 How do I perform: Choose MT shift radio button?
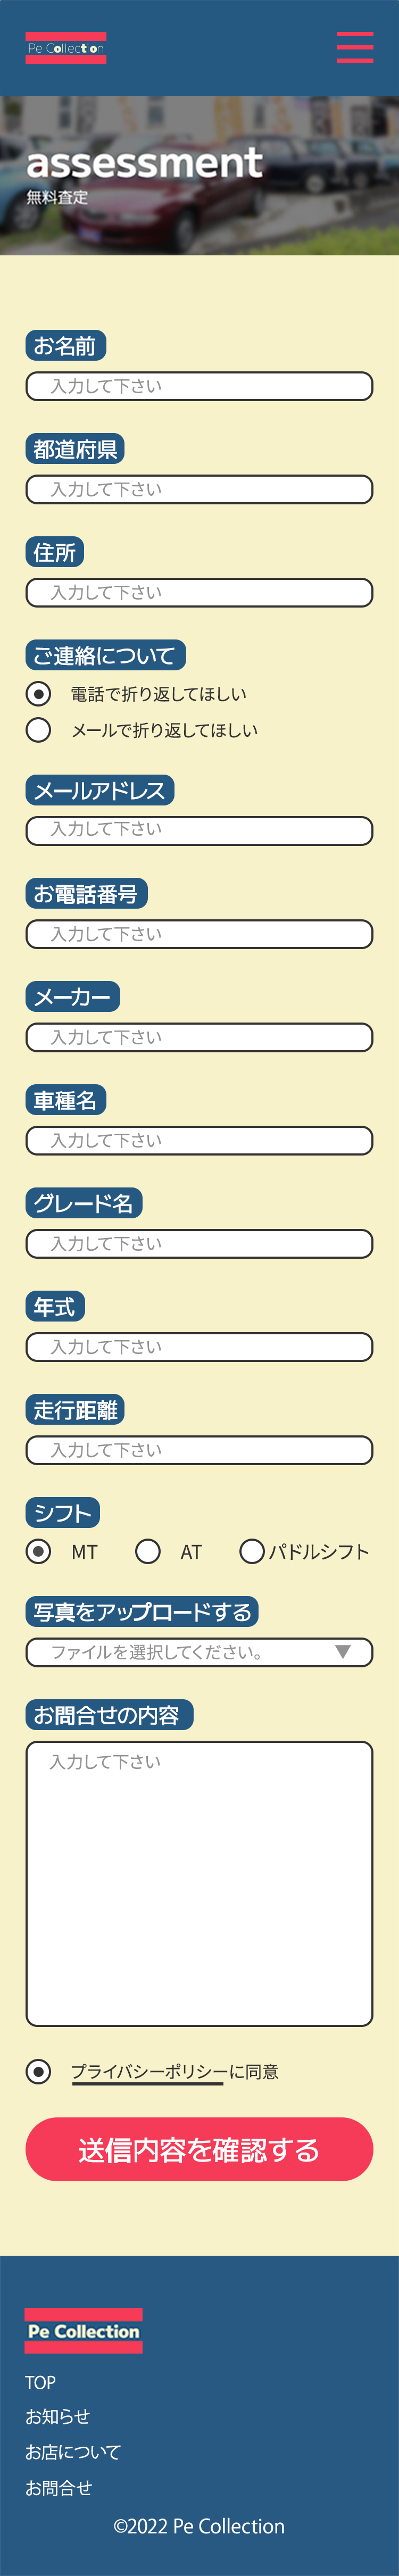point(38,1551)
